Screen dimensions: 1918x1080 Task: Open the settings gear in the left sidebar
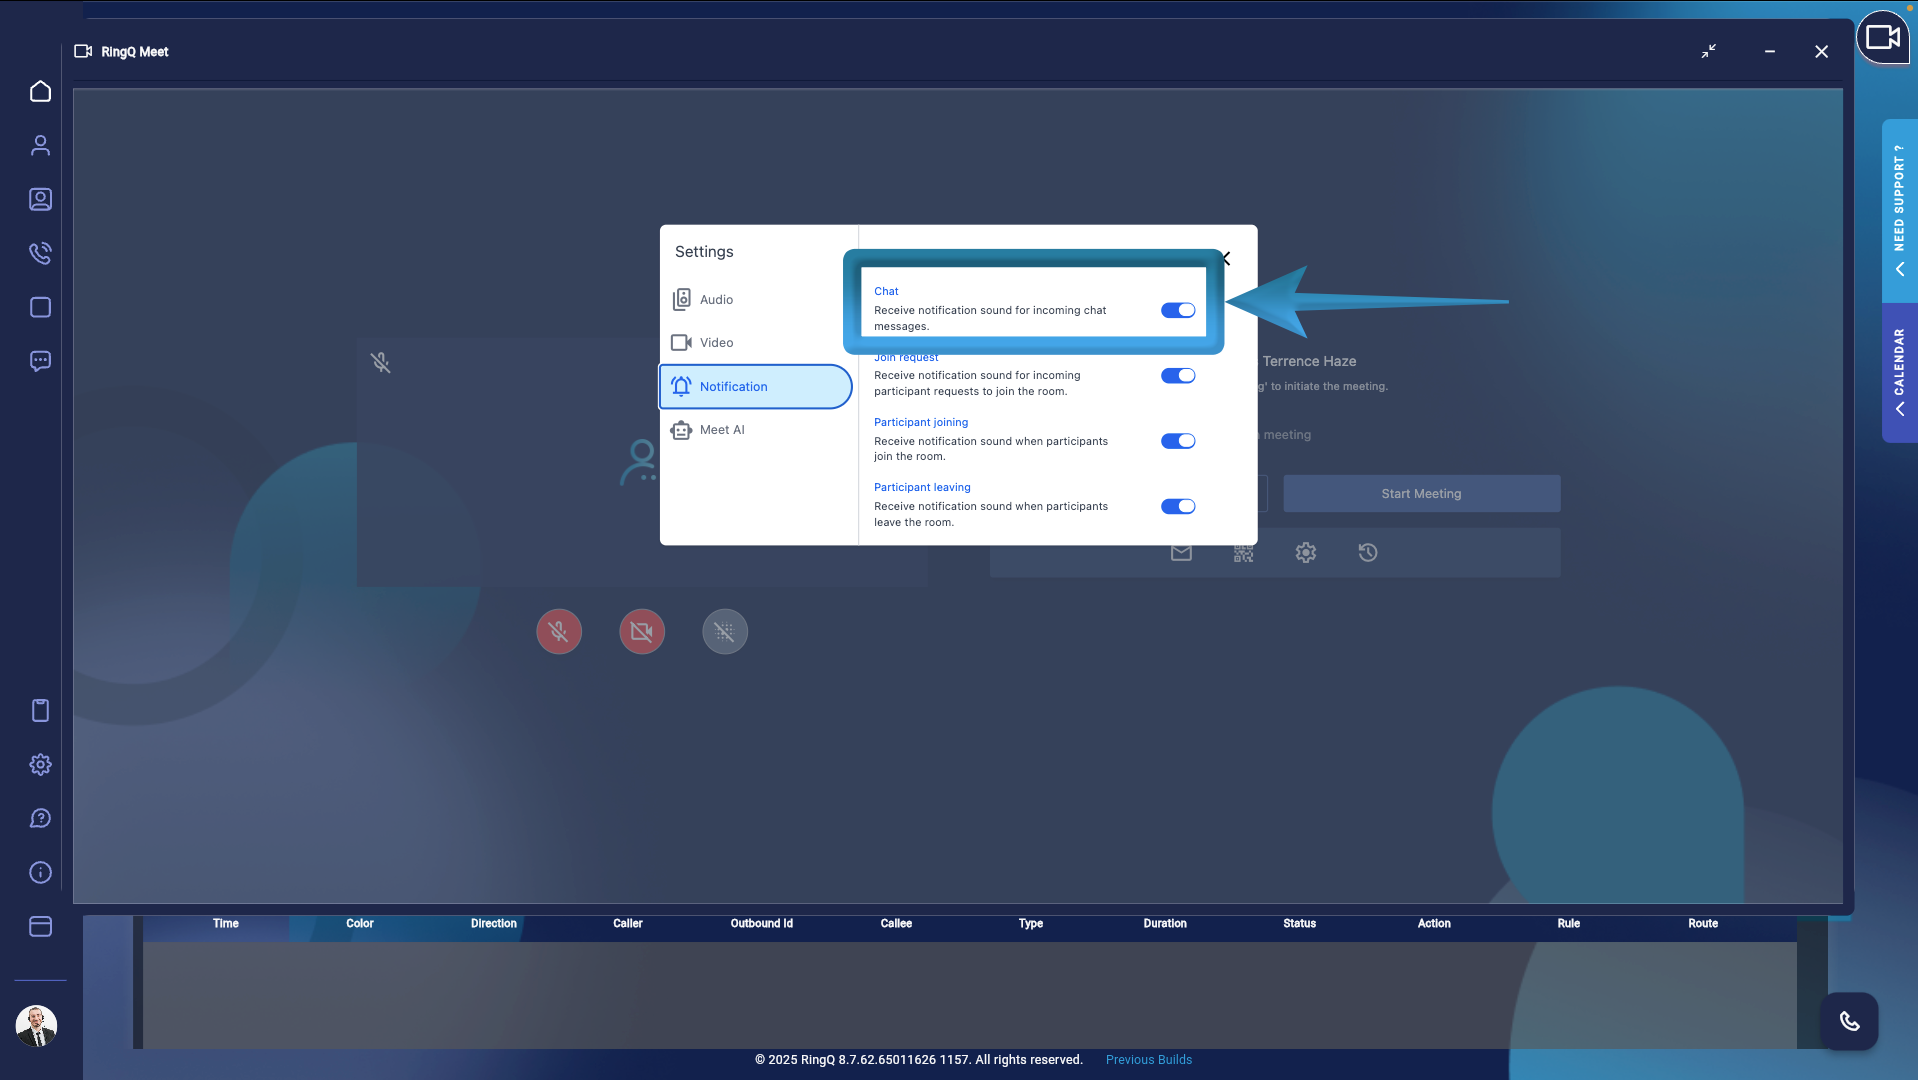click(40, 764)
